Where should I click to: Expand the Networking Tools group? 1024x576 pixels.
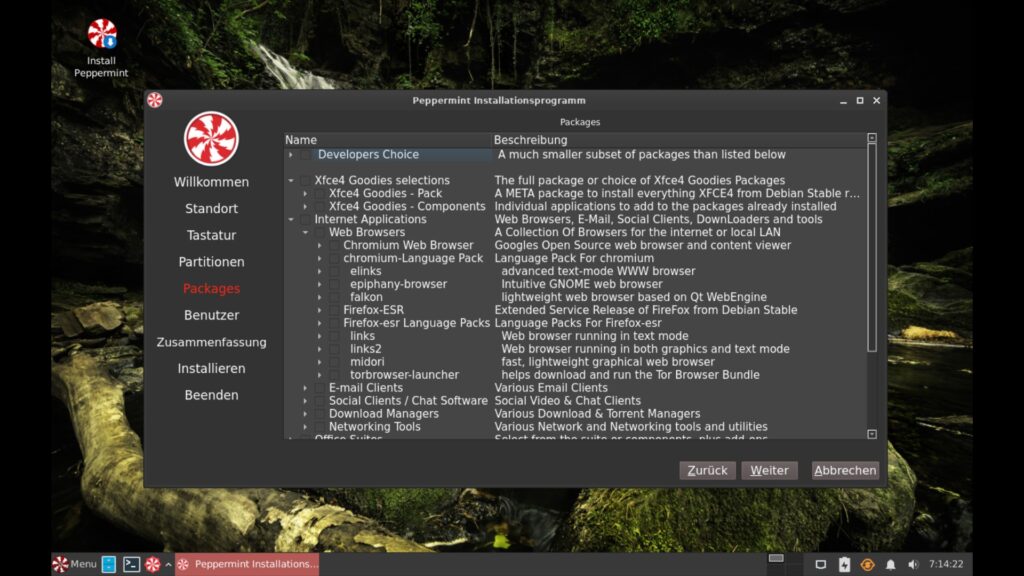[x=305, y=427]
